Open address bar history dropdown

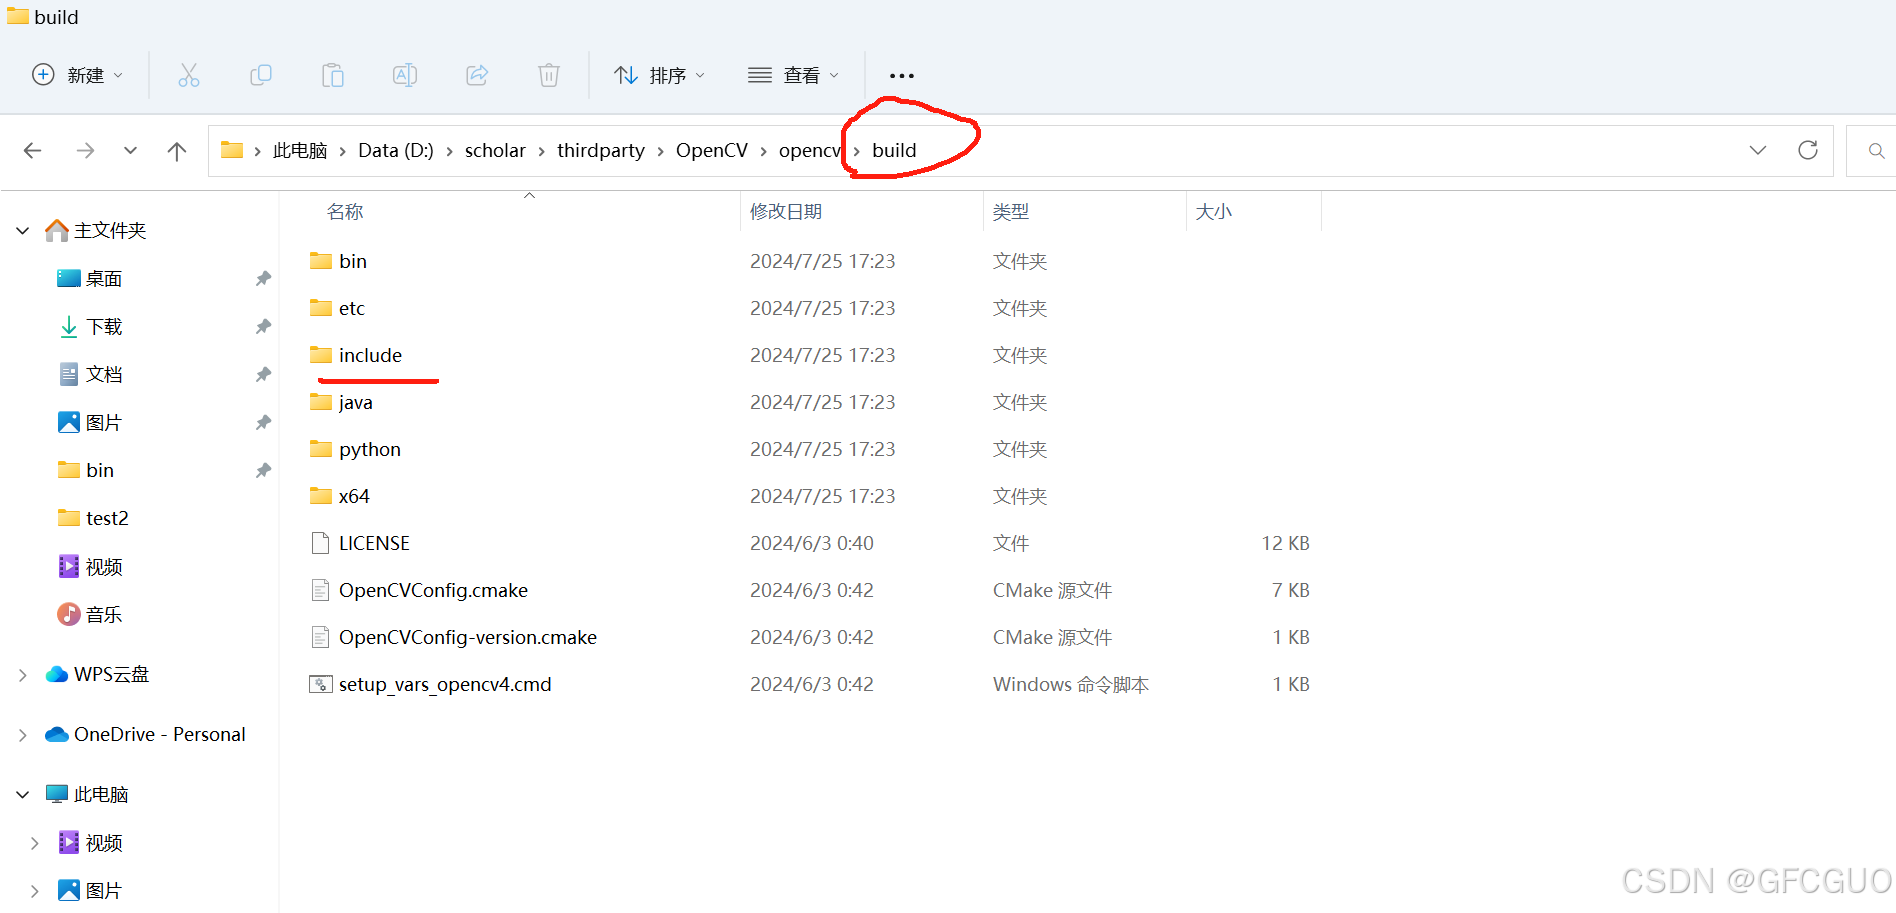pyautogui.click(x=1758, y=150)
